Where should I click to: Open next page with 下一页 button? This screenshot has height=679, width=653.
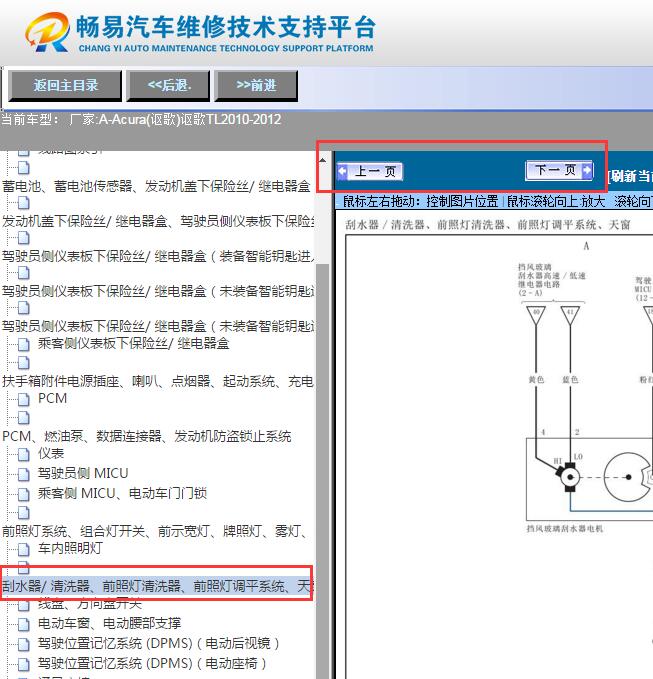[559, 170]
